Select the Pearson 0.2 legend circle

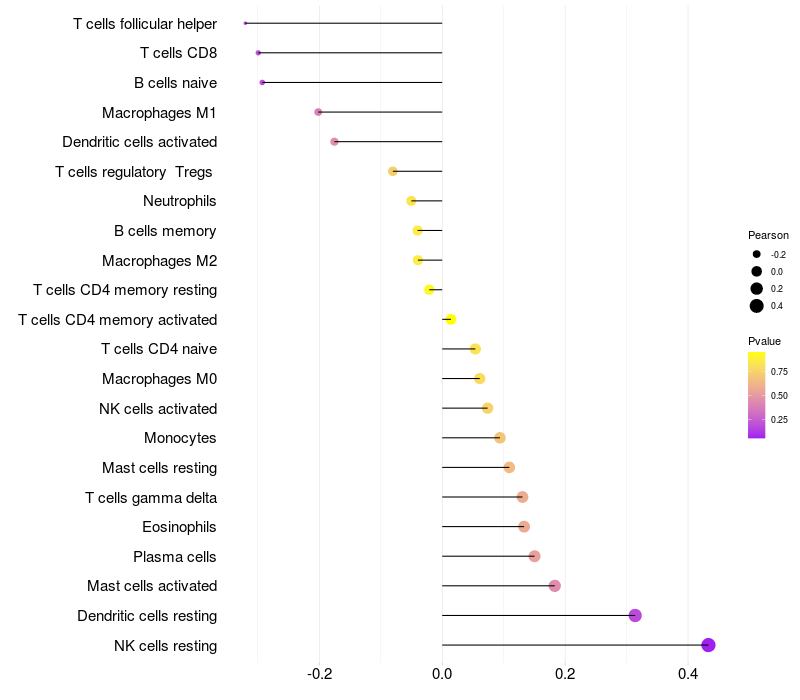click(756, 288)
